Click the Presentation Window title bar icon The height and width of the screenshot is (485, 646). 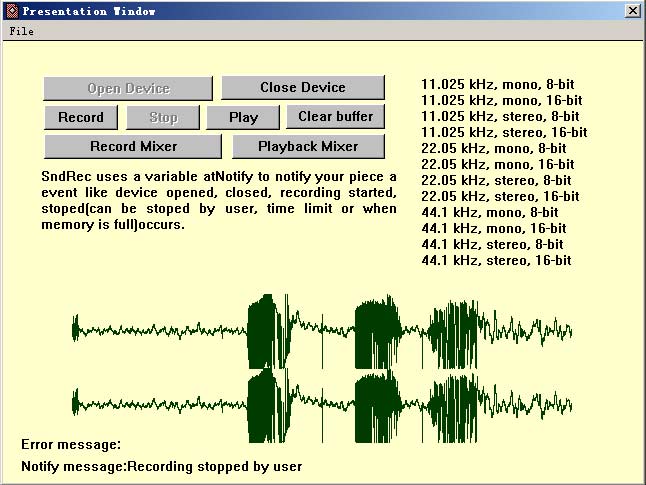[x=12, y=11]
